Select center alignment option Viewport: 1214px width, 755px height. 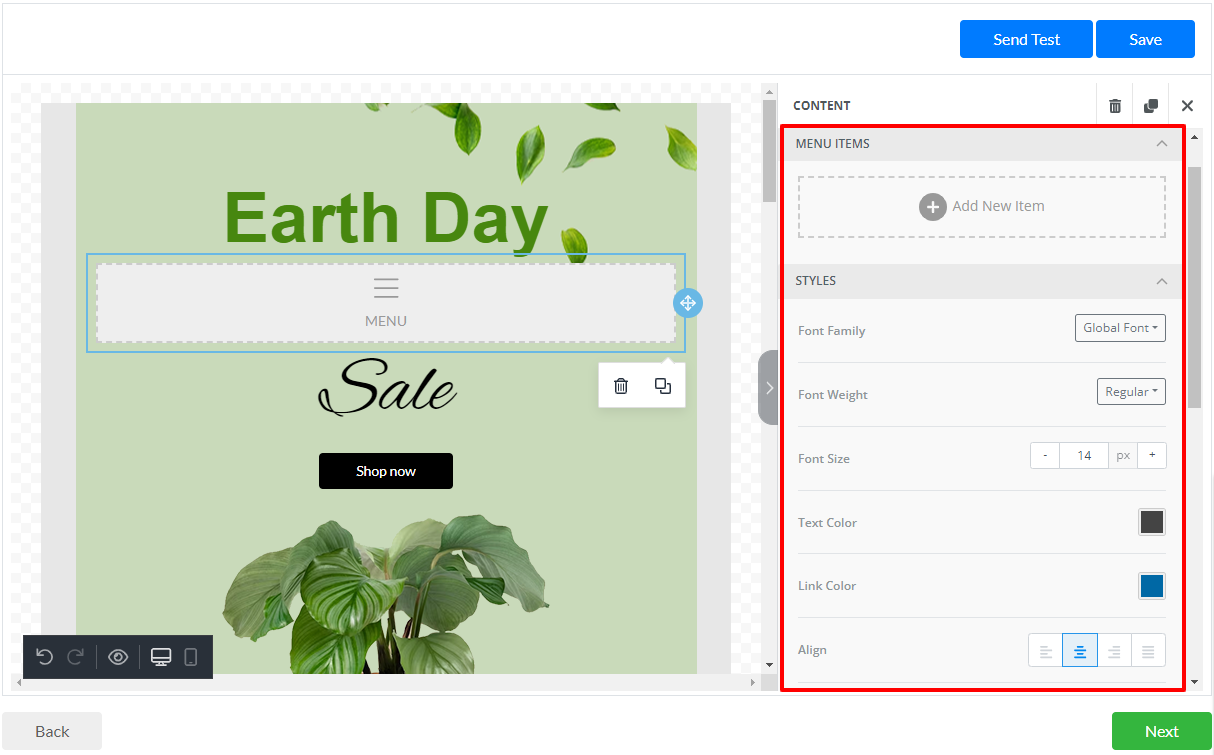[x=1080, y=651]
